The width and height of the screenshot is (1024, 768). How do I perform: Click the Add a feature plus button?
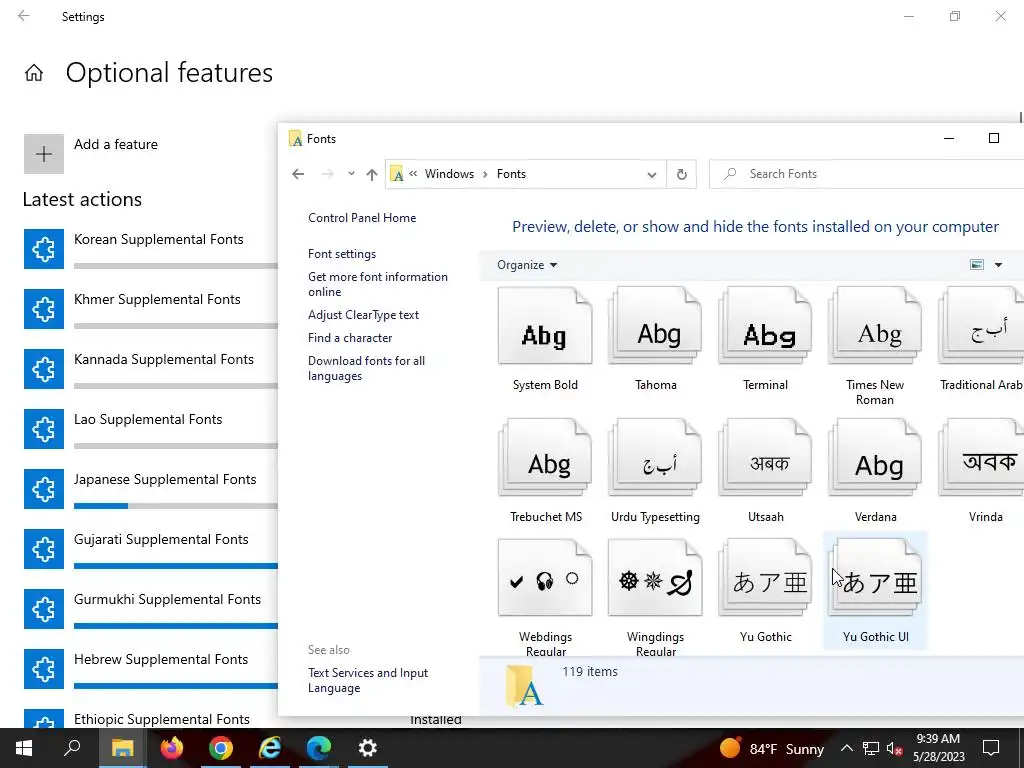44,154
